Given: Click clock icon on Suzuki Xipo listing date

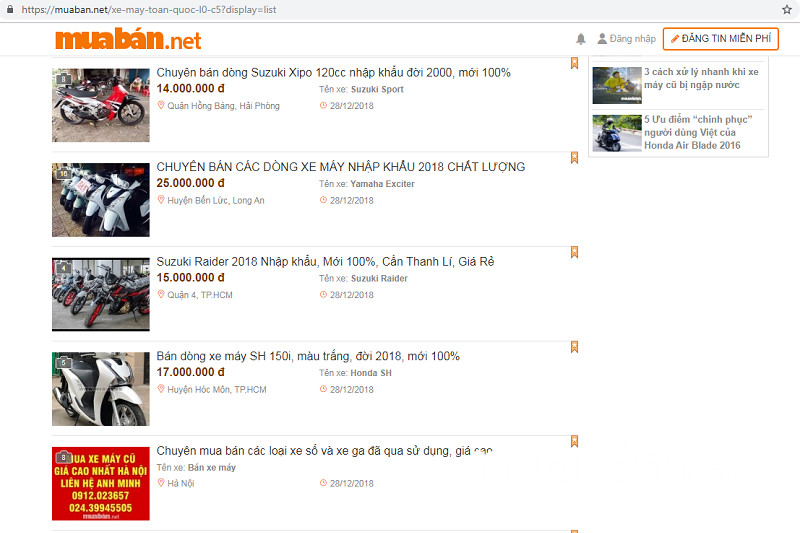Looking at the screenshot, I should [323, 106].
